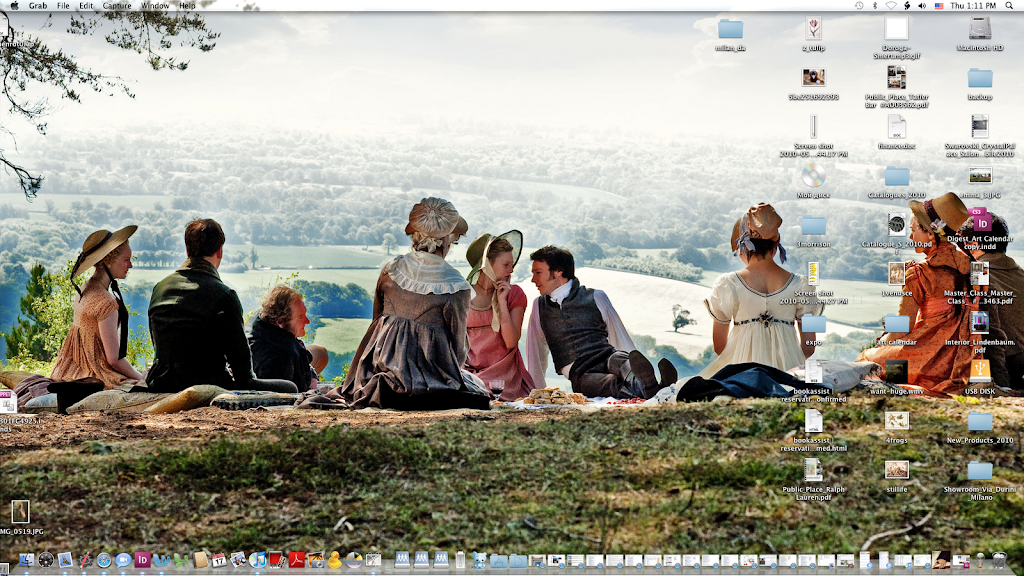Open iCal from the dock

[x=219, y=560]
